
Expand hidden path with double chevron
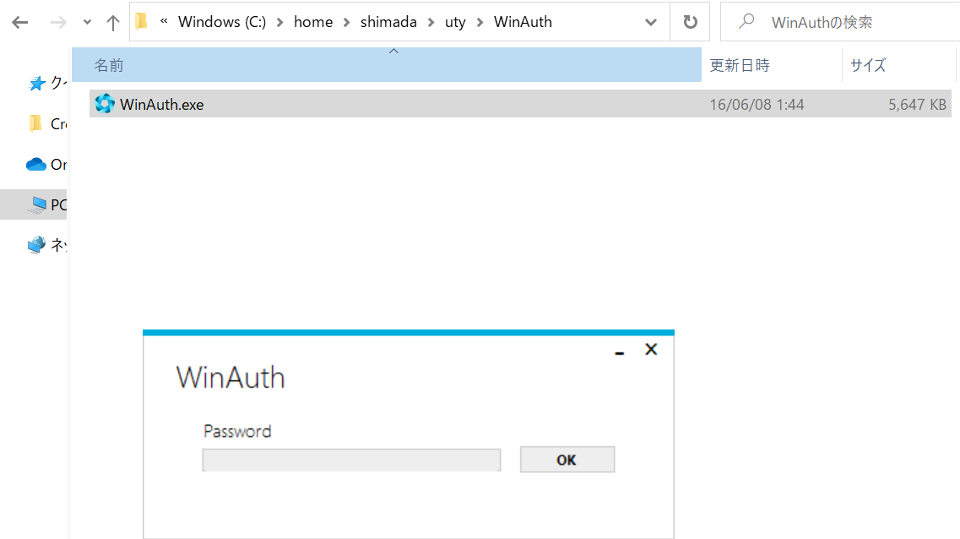[x=163, y=21]
